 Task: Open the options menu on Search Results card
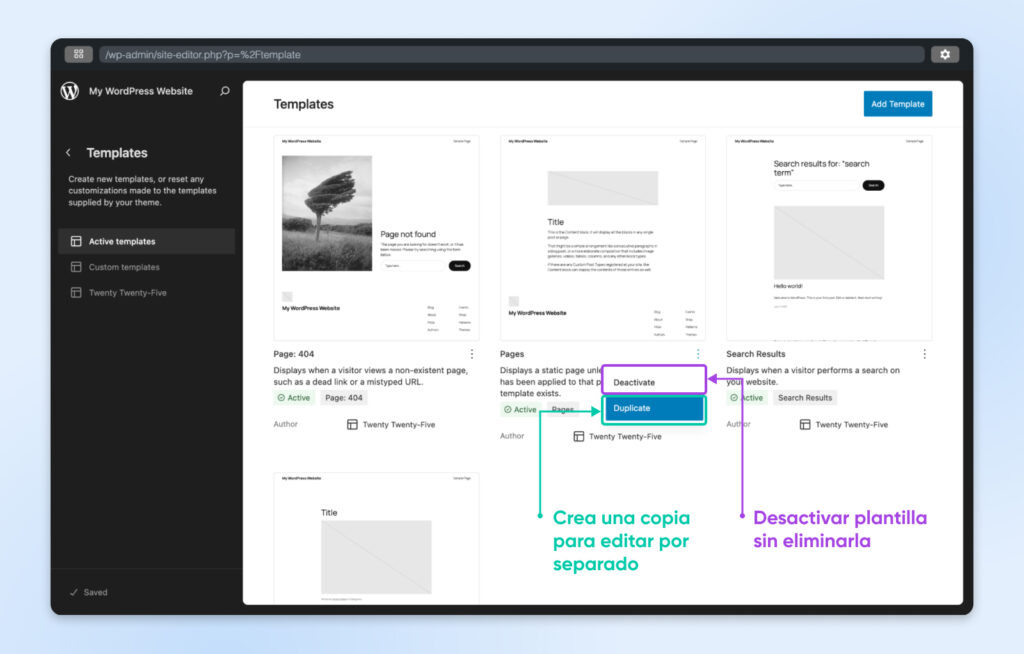click(924, 353)
